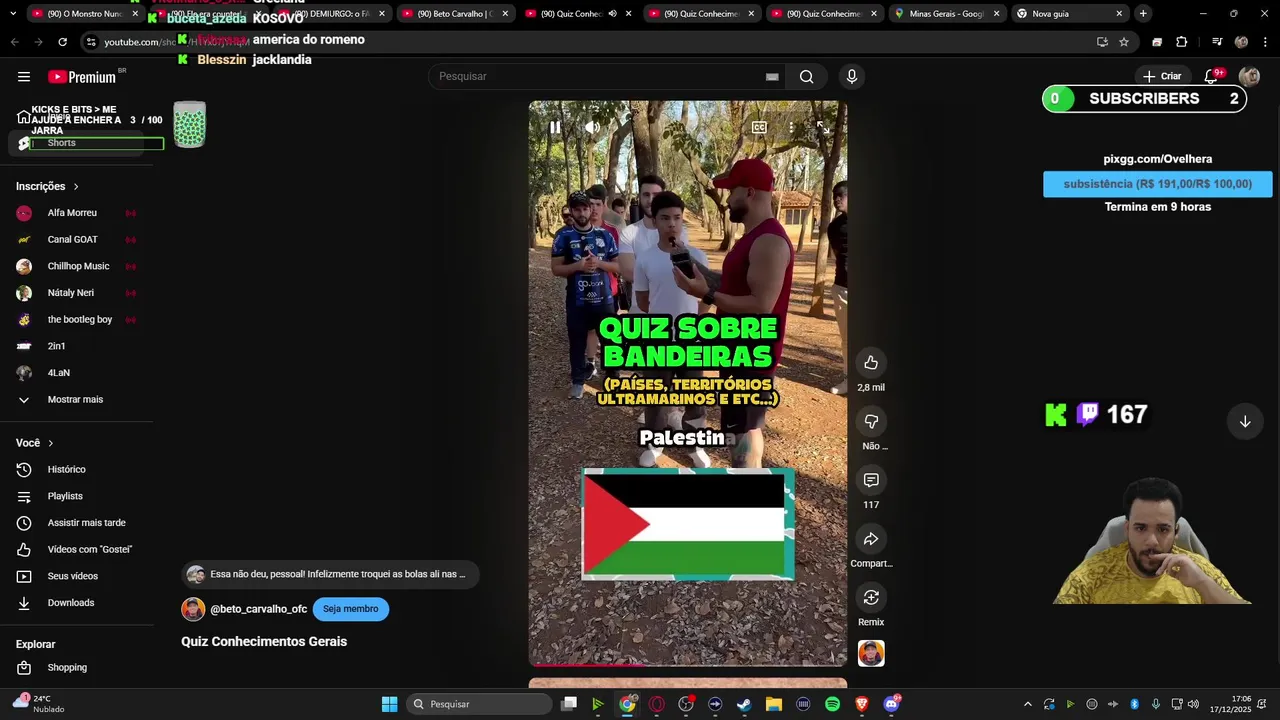Remix this short
The height and width of the screenshot is (720, 1280).
point(871,598)
